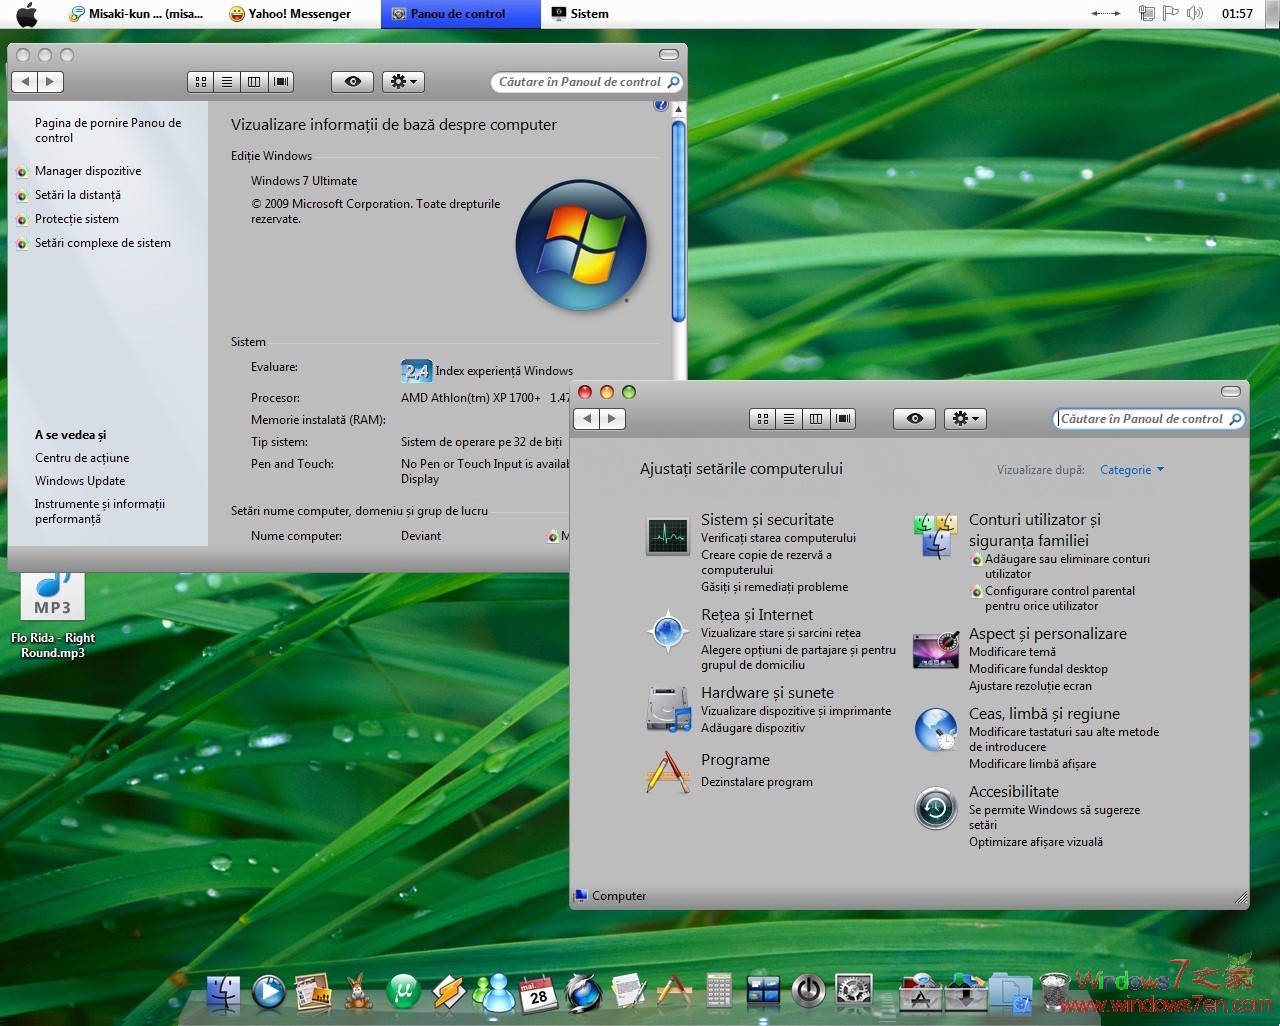1280x1026 pixels.
Task: Open Aspect și personalizare category
Action: point(1048,634)
